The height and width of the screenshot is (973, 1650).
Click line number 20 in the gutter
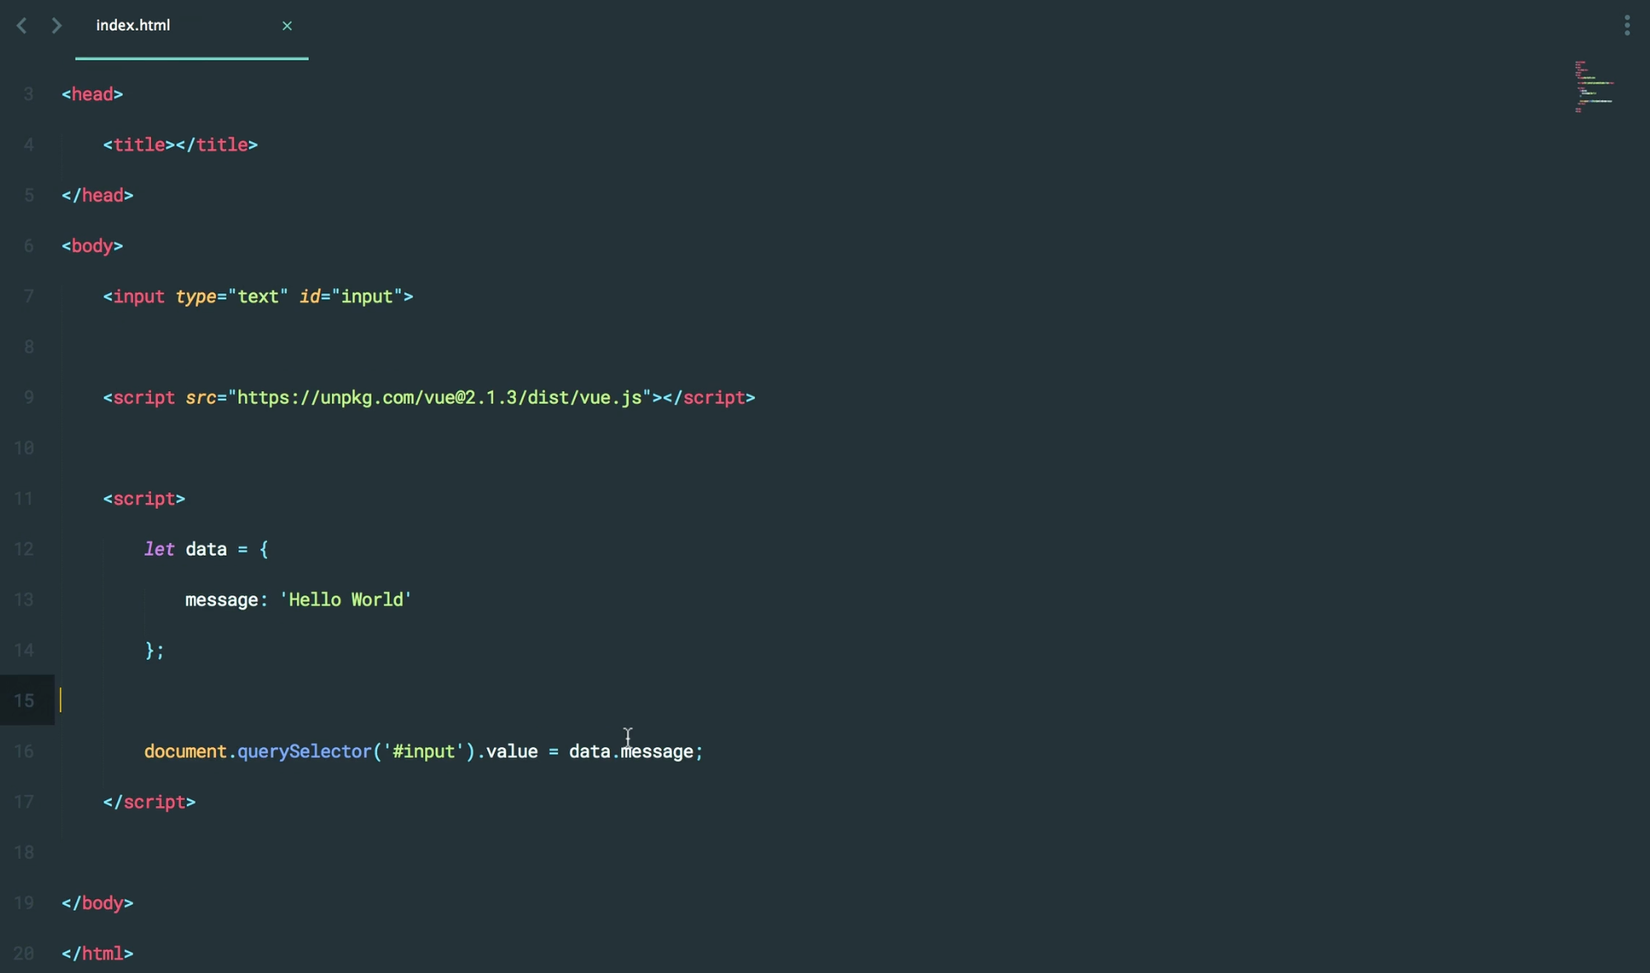pyautogui.click(x=24, y=954)
